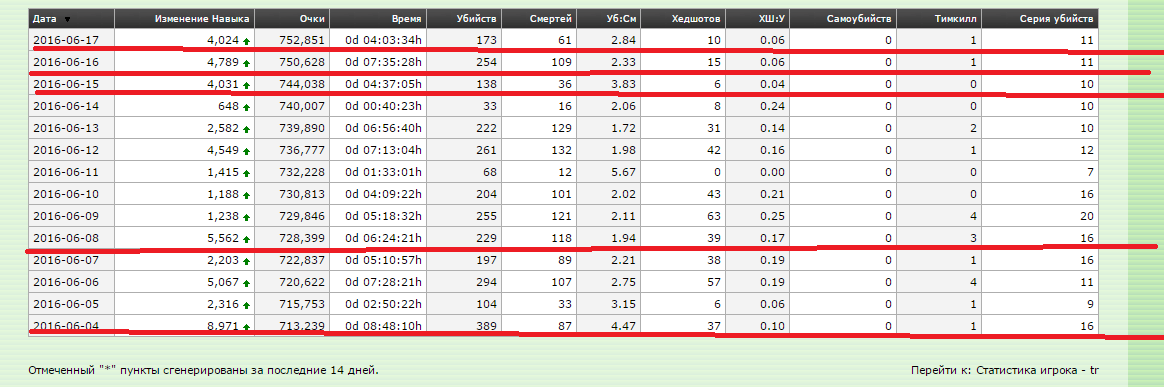Screen dimensions: 1164x387
Task: Click the green up arrow beside 5,067
Action: tap(246, 283)
